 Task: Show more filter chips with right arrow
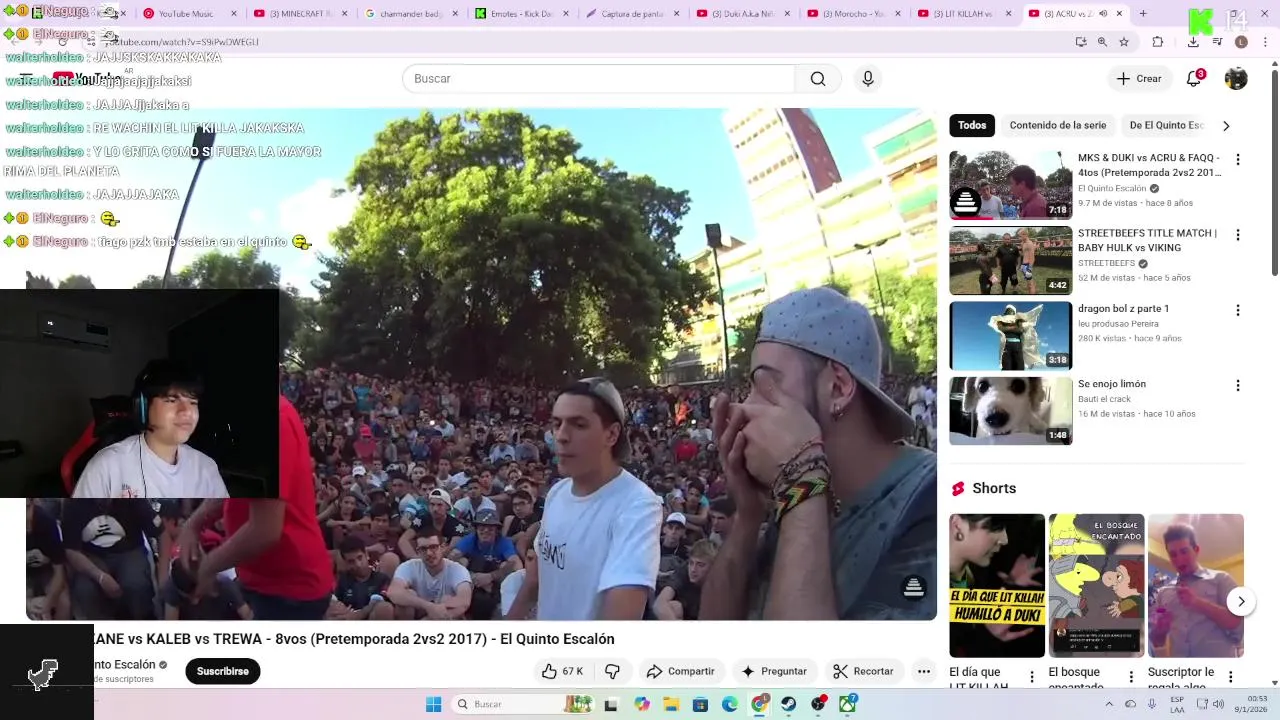pyautogui.click(x=1226, y=126)
